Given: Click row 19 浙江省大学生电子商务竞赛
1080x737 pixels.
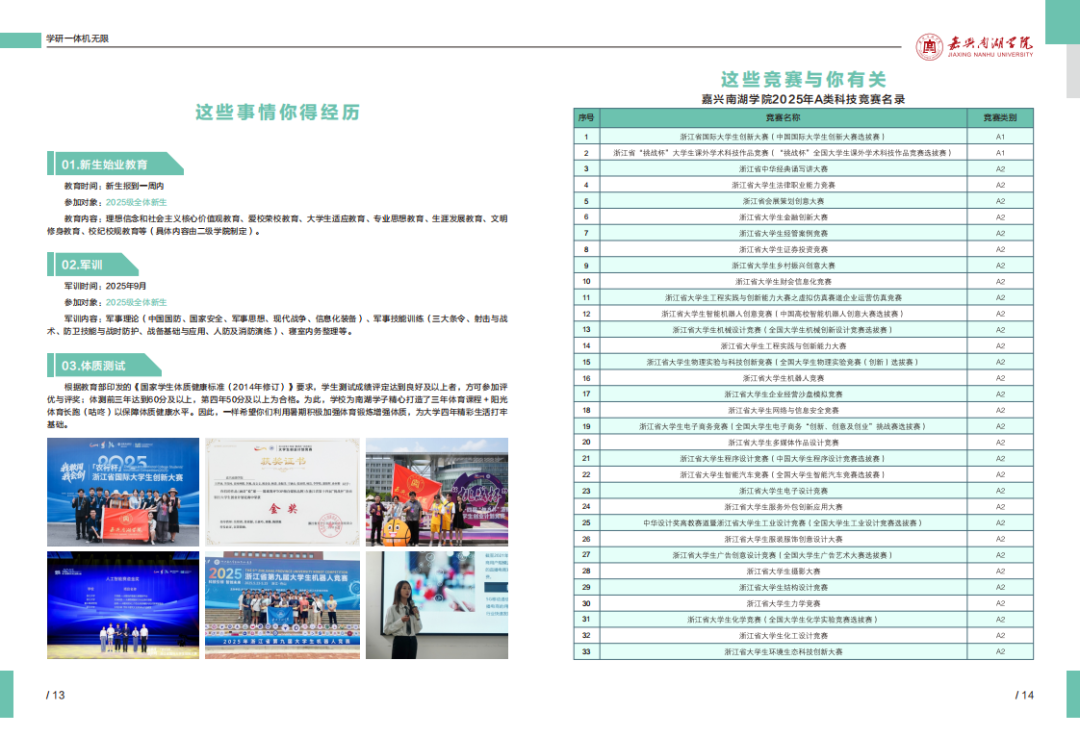Looking at the screenshot, I should 803,426.
